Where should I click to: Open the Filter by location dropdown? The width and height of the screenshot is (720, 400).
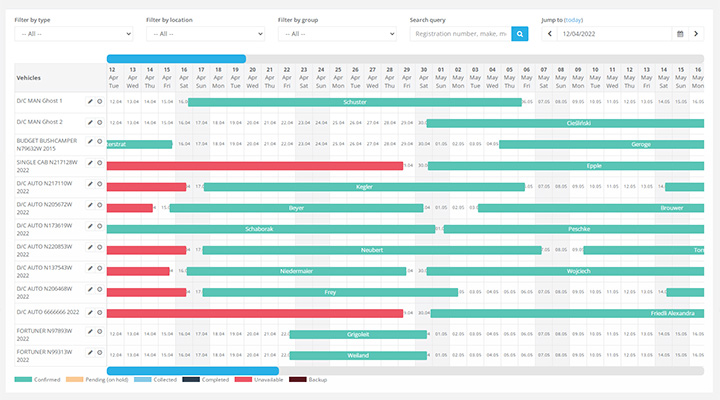point(206,34)
